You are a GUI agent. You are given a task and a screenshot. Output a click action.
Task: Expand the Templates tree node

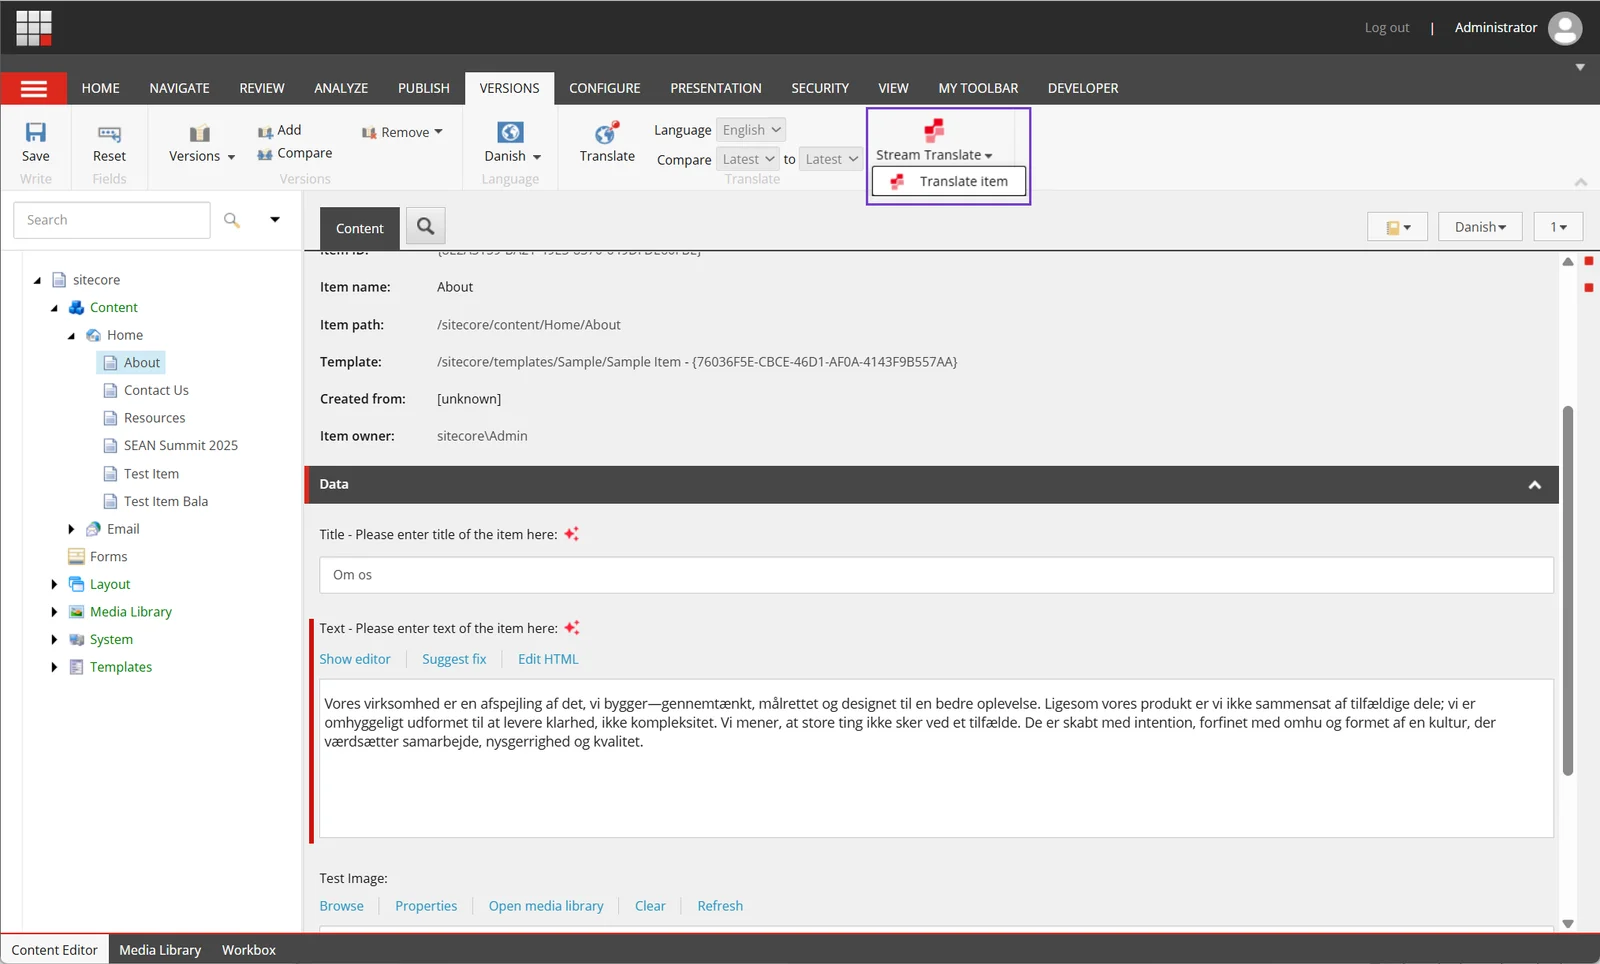click(54, 667)
